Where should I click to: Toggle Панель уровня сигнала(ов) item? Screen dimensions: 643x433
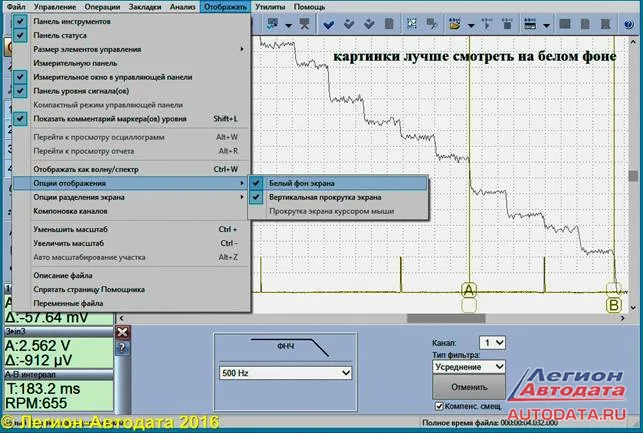pyautogui.click(x=131, y=91)
